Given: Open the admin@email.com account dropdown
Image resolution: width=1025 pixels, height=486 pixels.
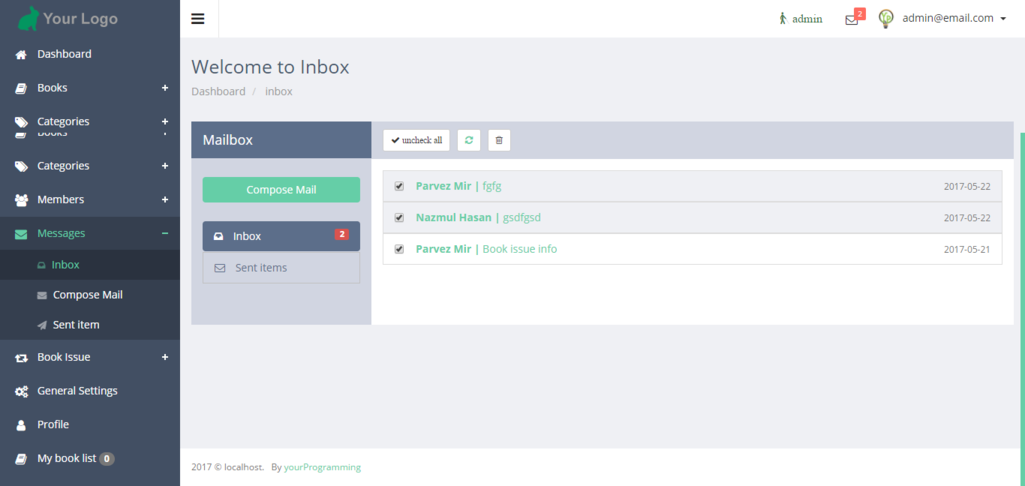Looking at the screenshot, I should click(x=953, y=18).
